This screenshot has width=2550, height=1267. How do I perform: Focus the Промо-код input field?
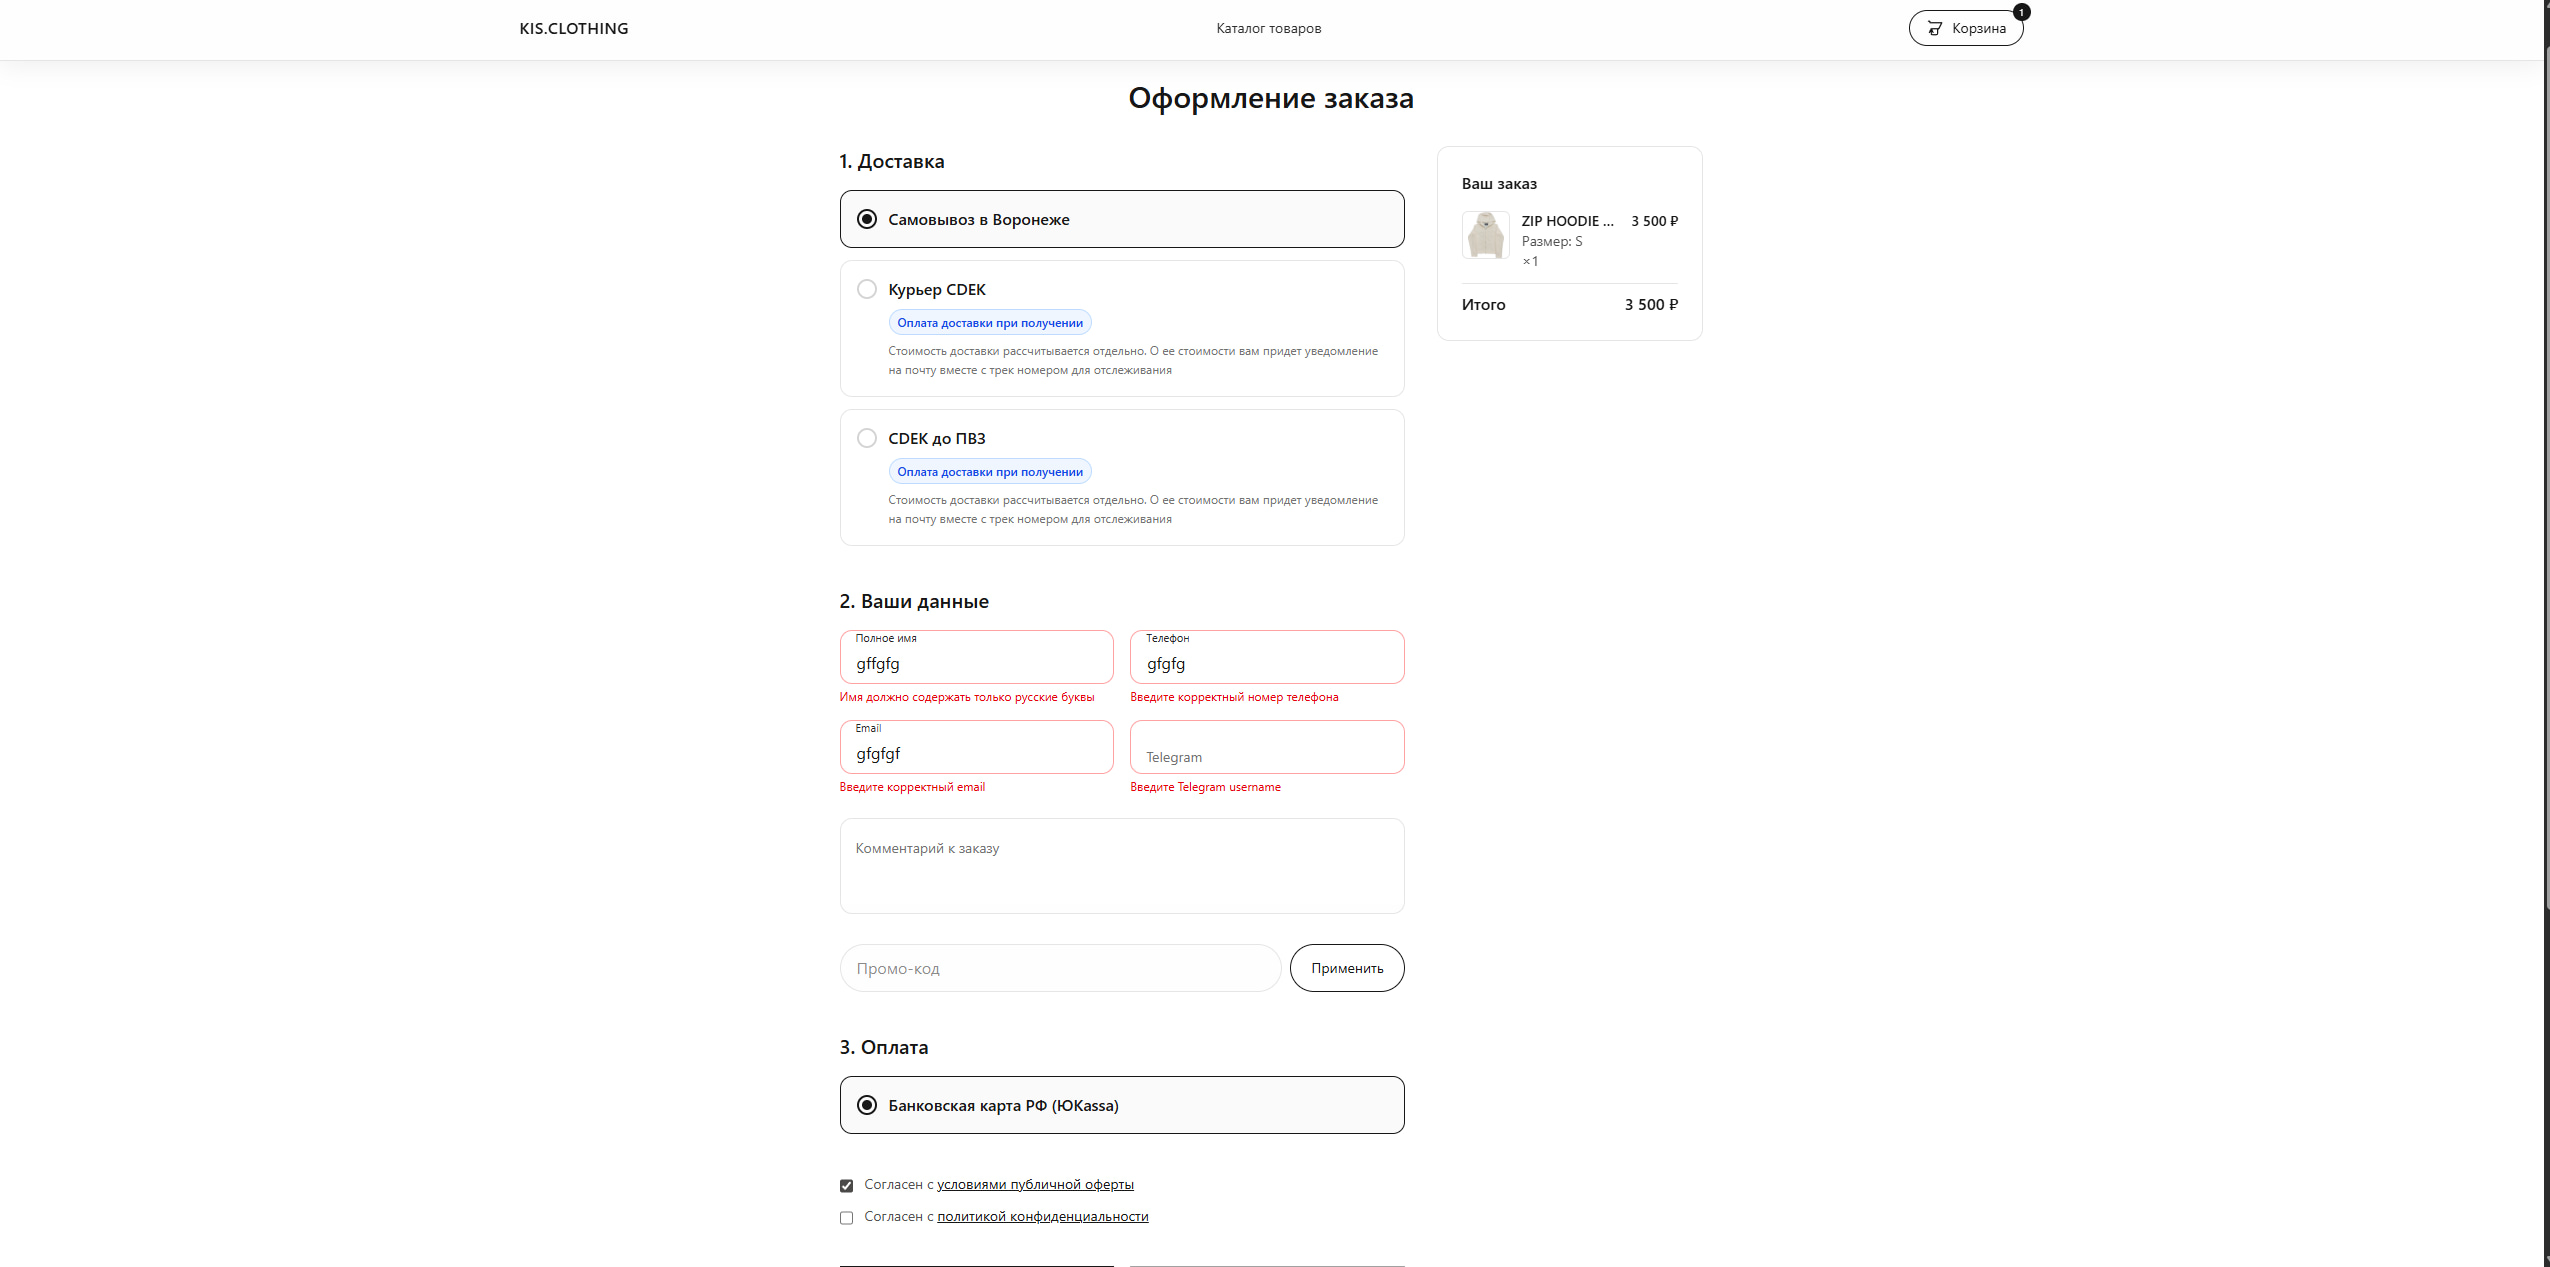[x=1060, y=968]
